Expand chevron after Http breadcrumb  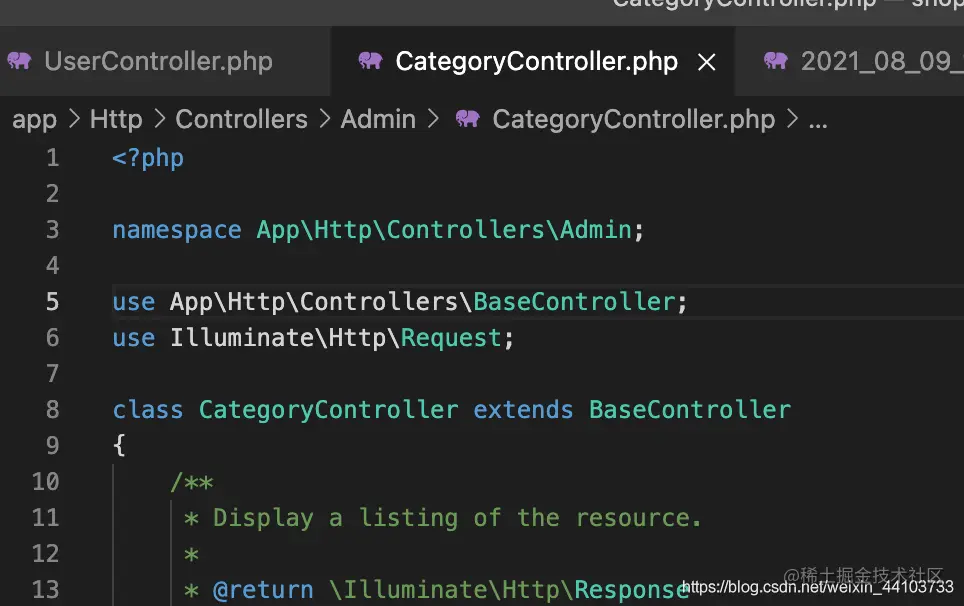[x=160, y=119]
